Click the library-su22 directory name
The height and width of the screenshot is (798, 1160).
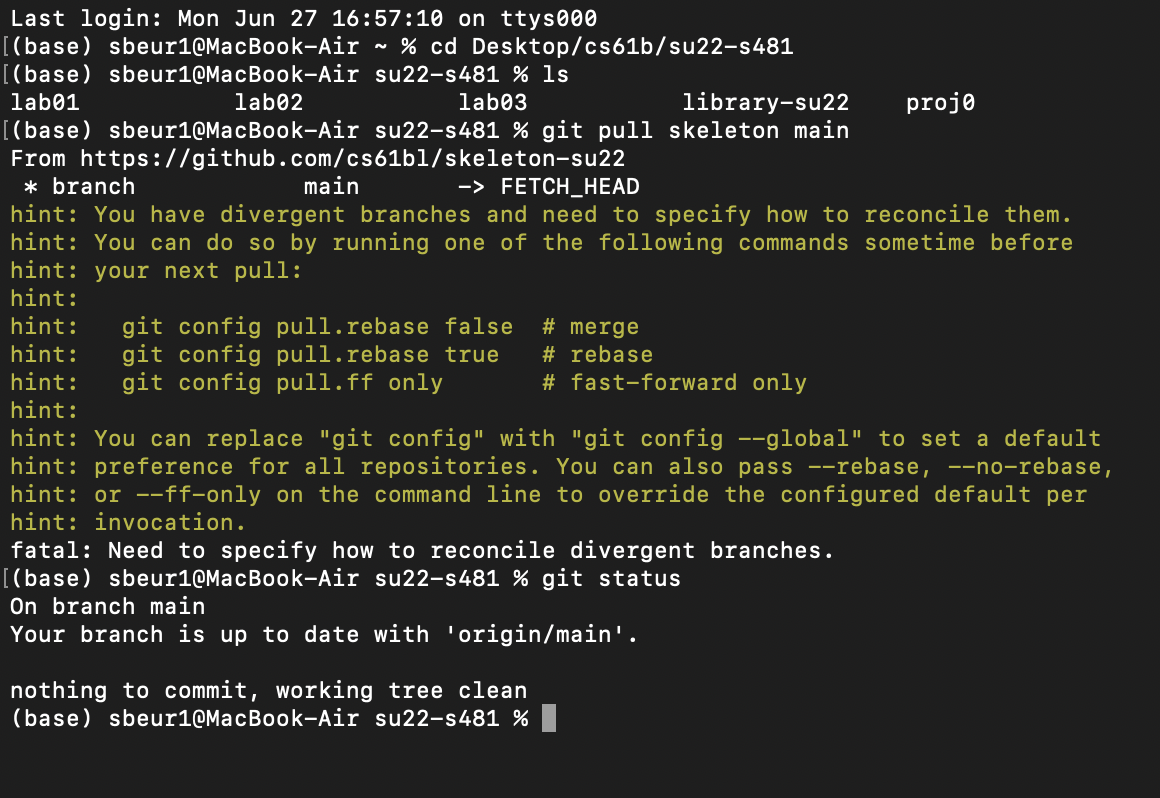click(x=765, y=102)
